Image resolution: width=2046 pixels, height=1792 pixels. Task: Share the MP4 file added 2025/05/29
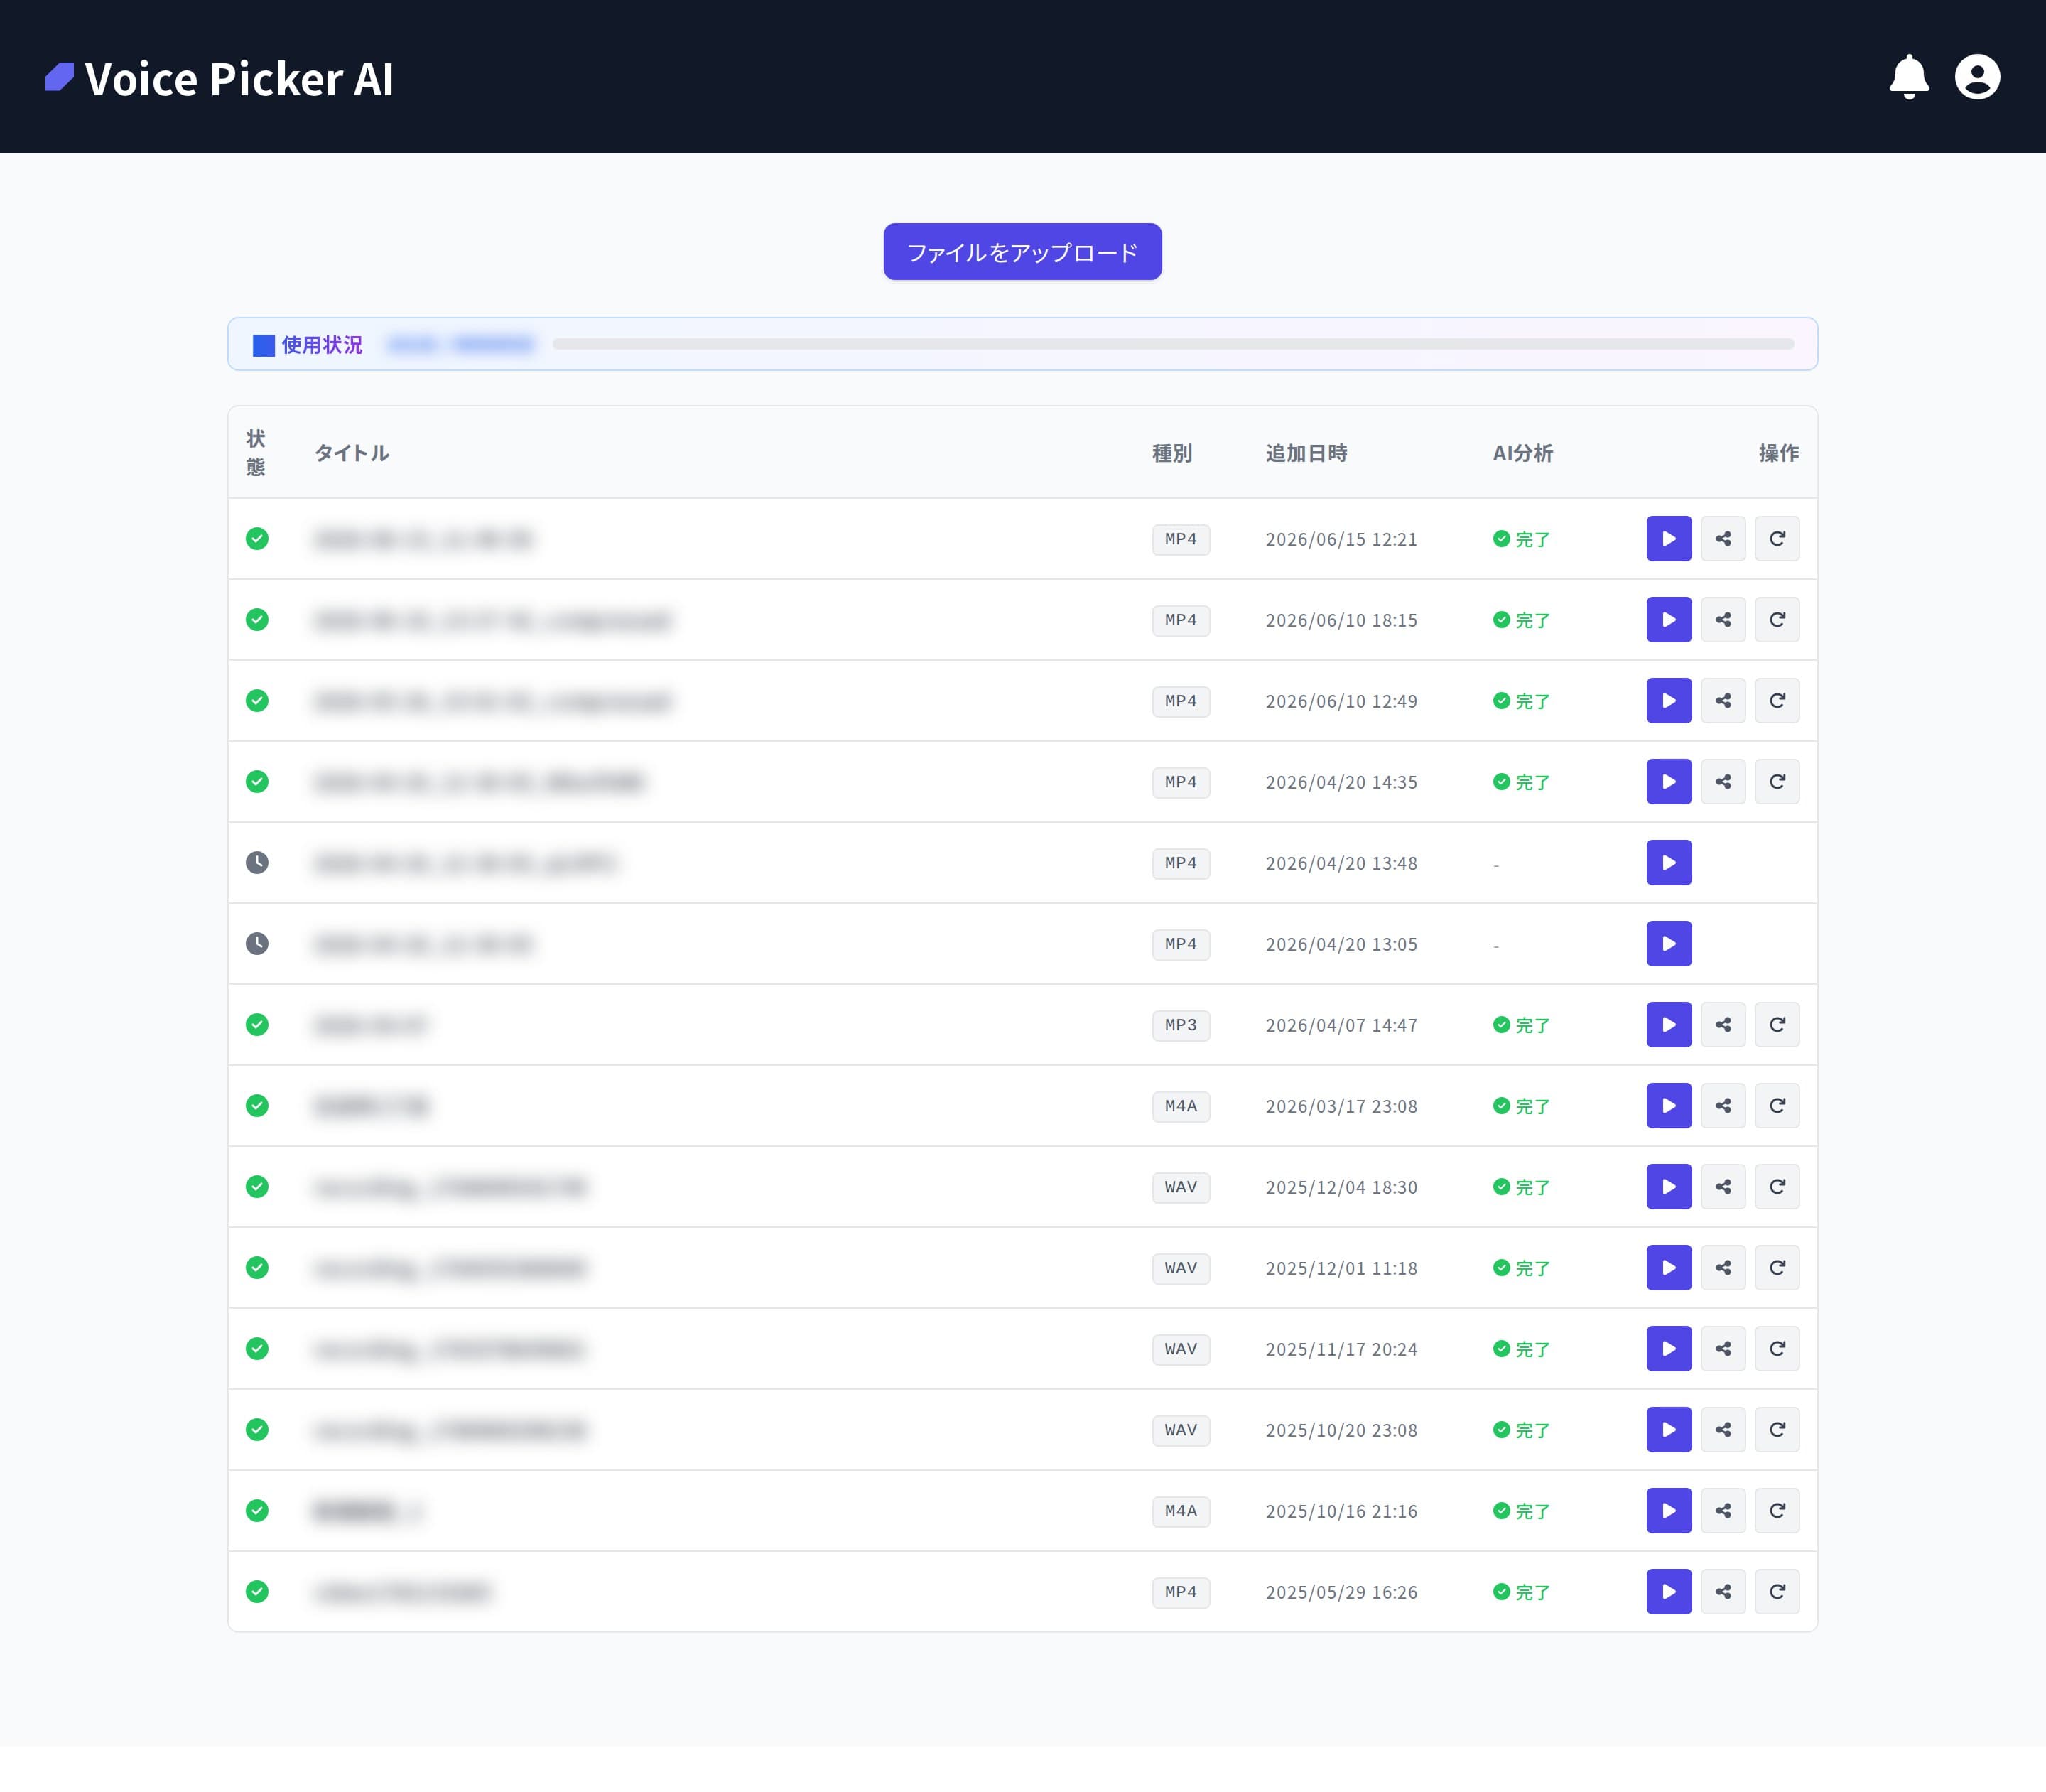pos(1723,1592)
